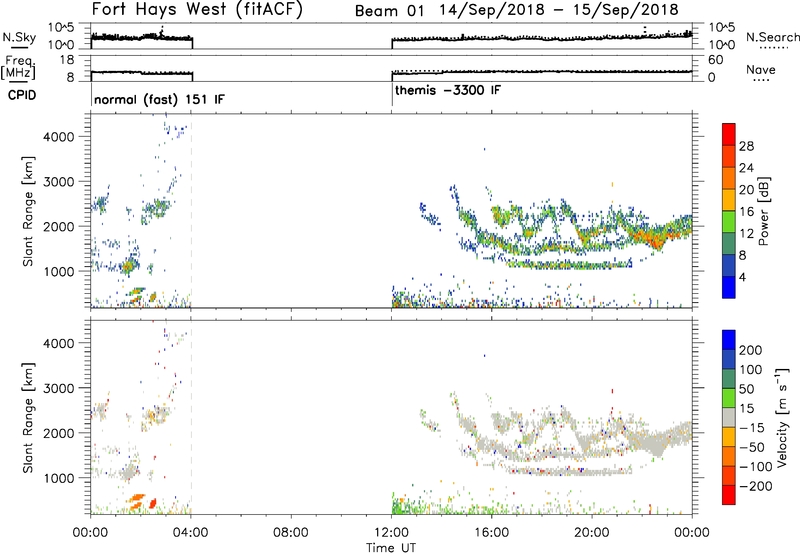Select the date range '14/Sep/2018 - 15/Sep/2018'
The height and width of the screenshot is (554, 800).
(559, 10)
